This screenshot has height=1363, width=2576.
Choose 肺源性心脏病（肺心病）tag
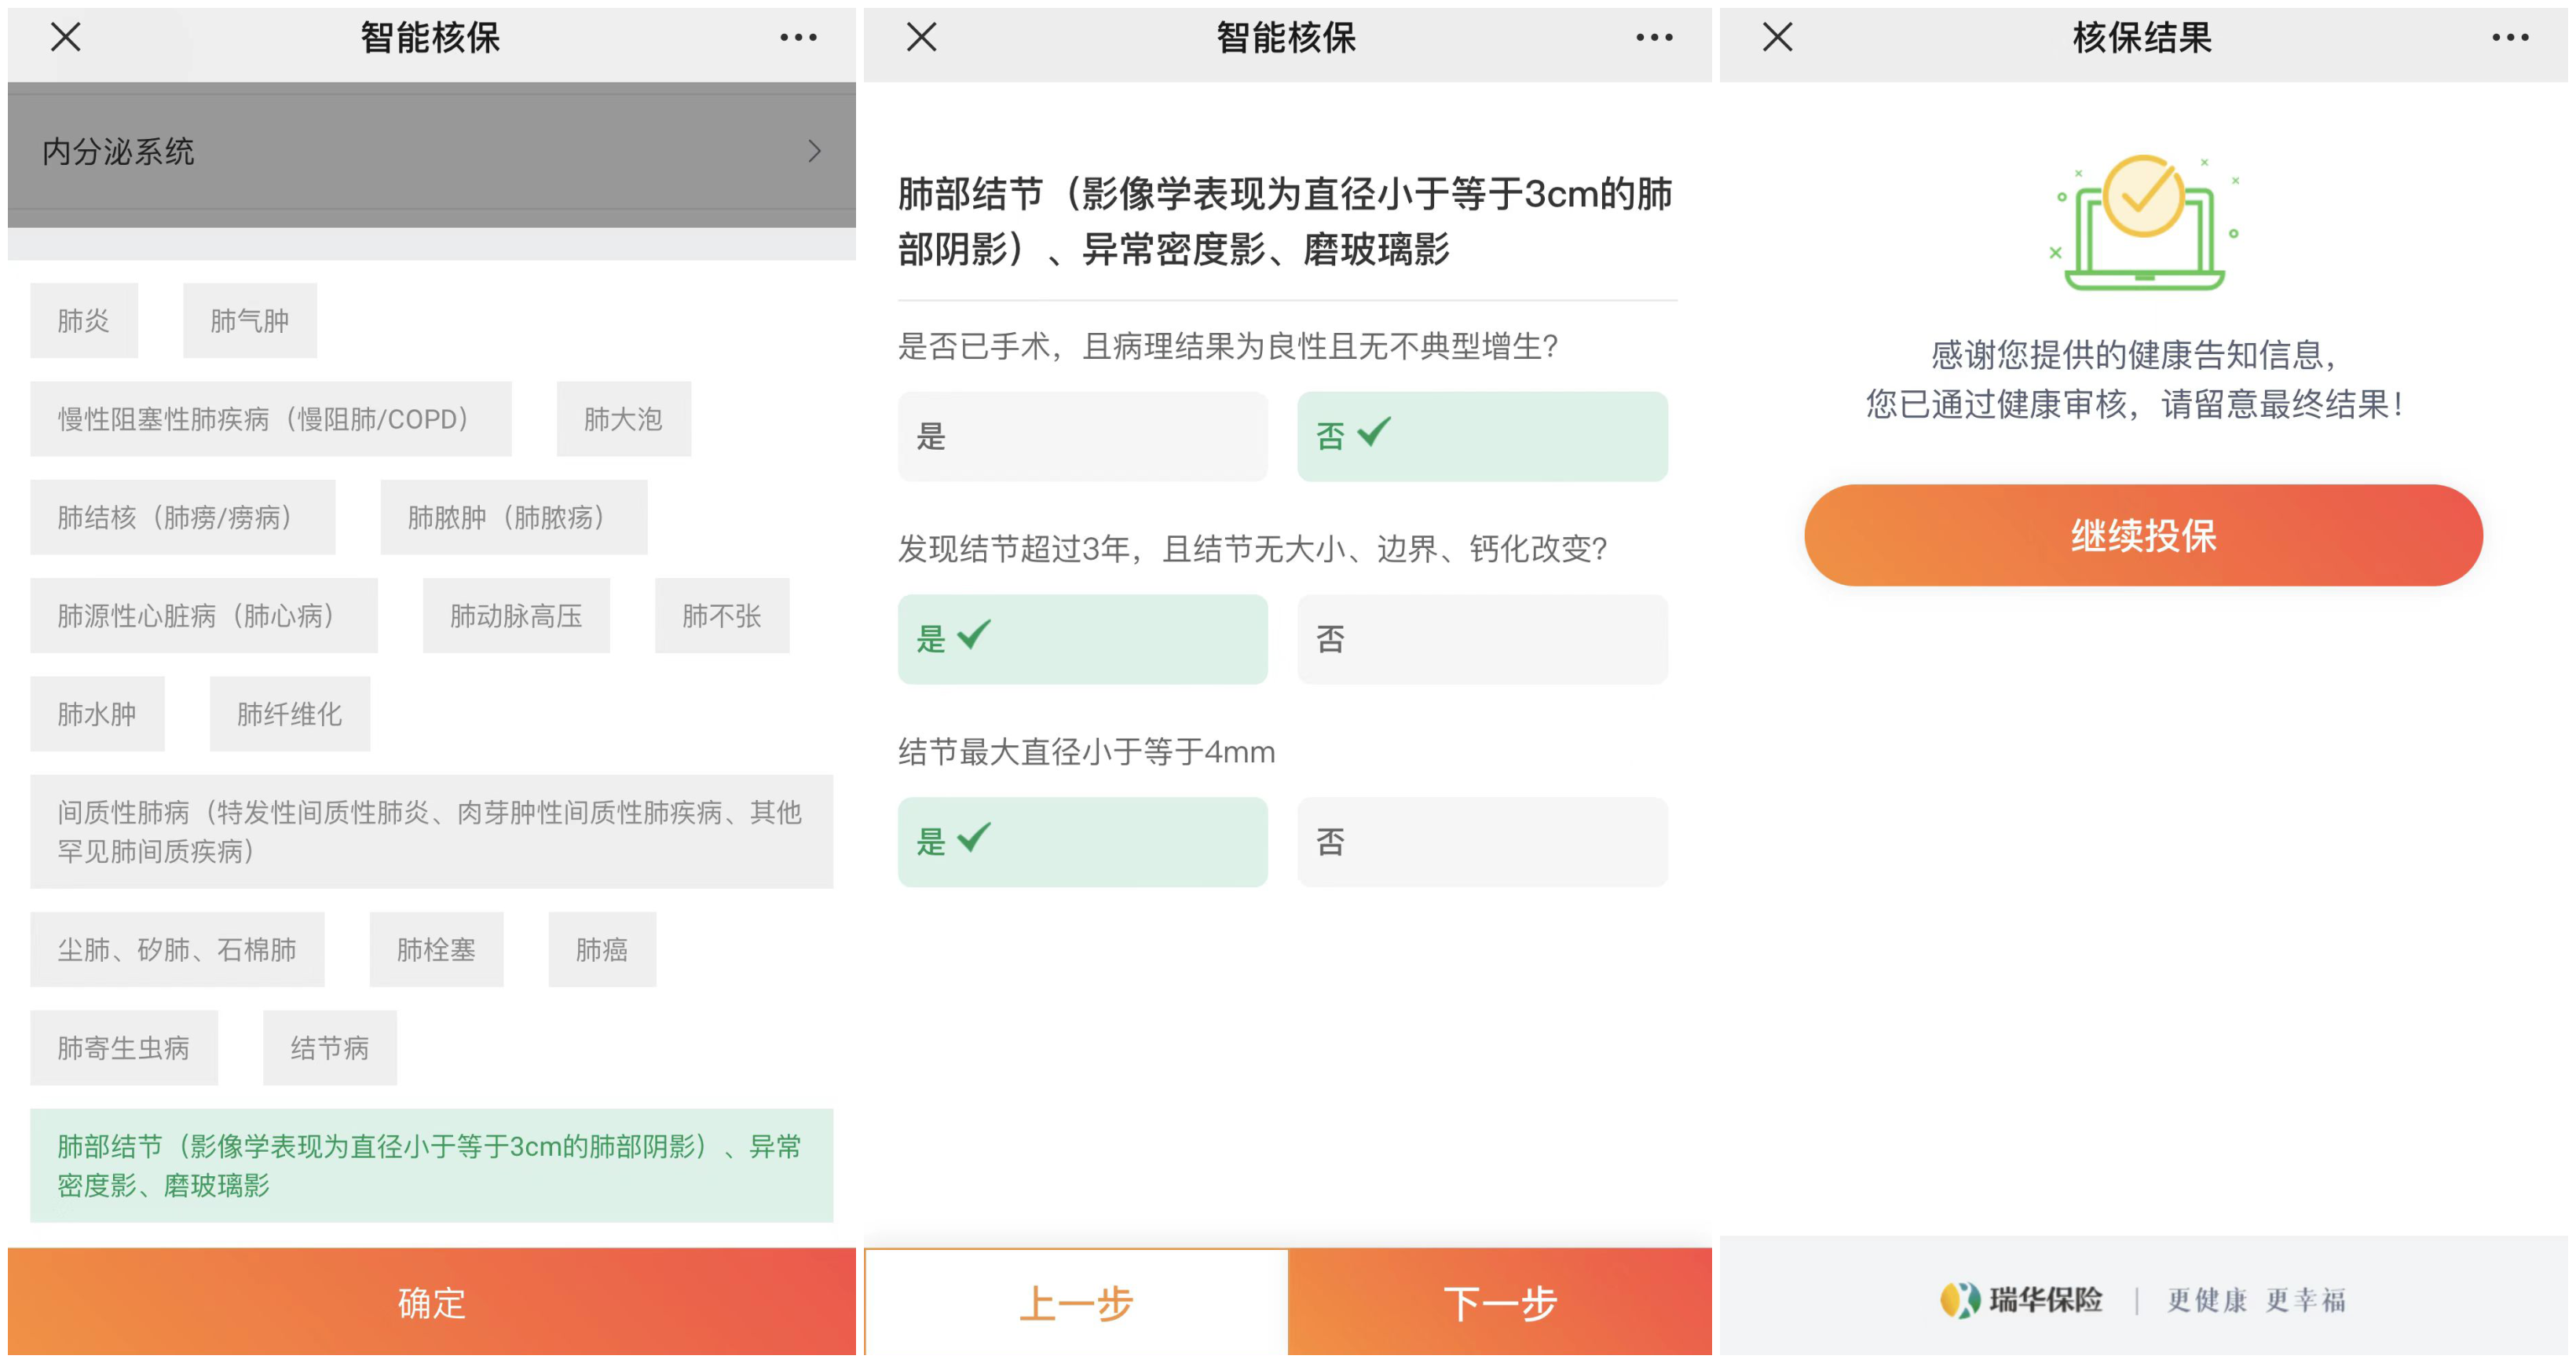(x=204, y=616)
